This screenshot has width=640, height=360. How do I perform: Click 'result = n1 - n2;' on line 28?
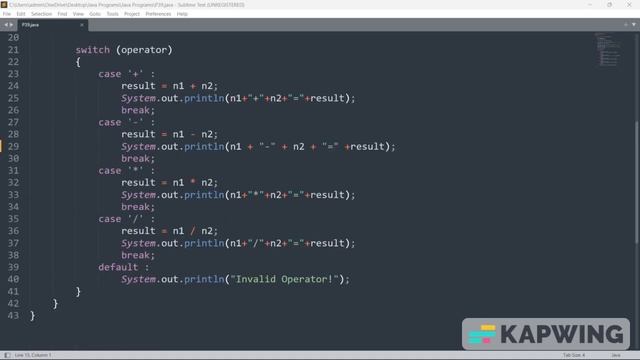coord(169,134)
